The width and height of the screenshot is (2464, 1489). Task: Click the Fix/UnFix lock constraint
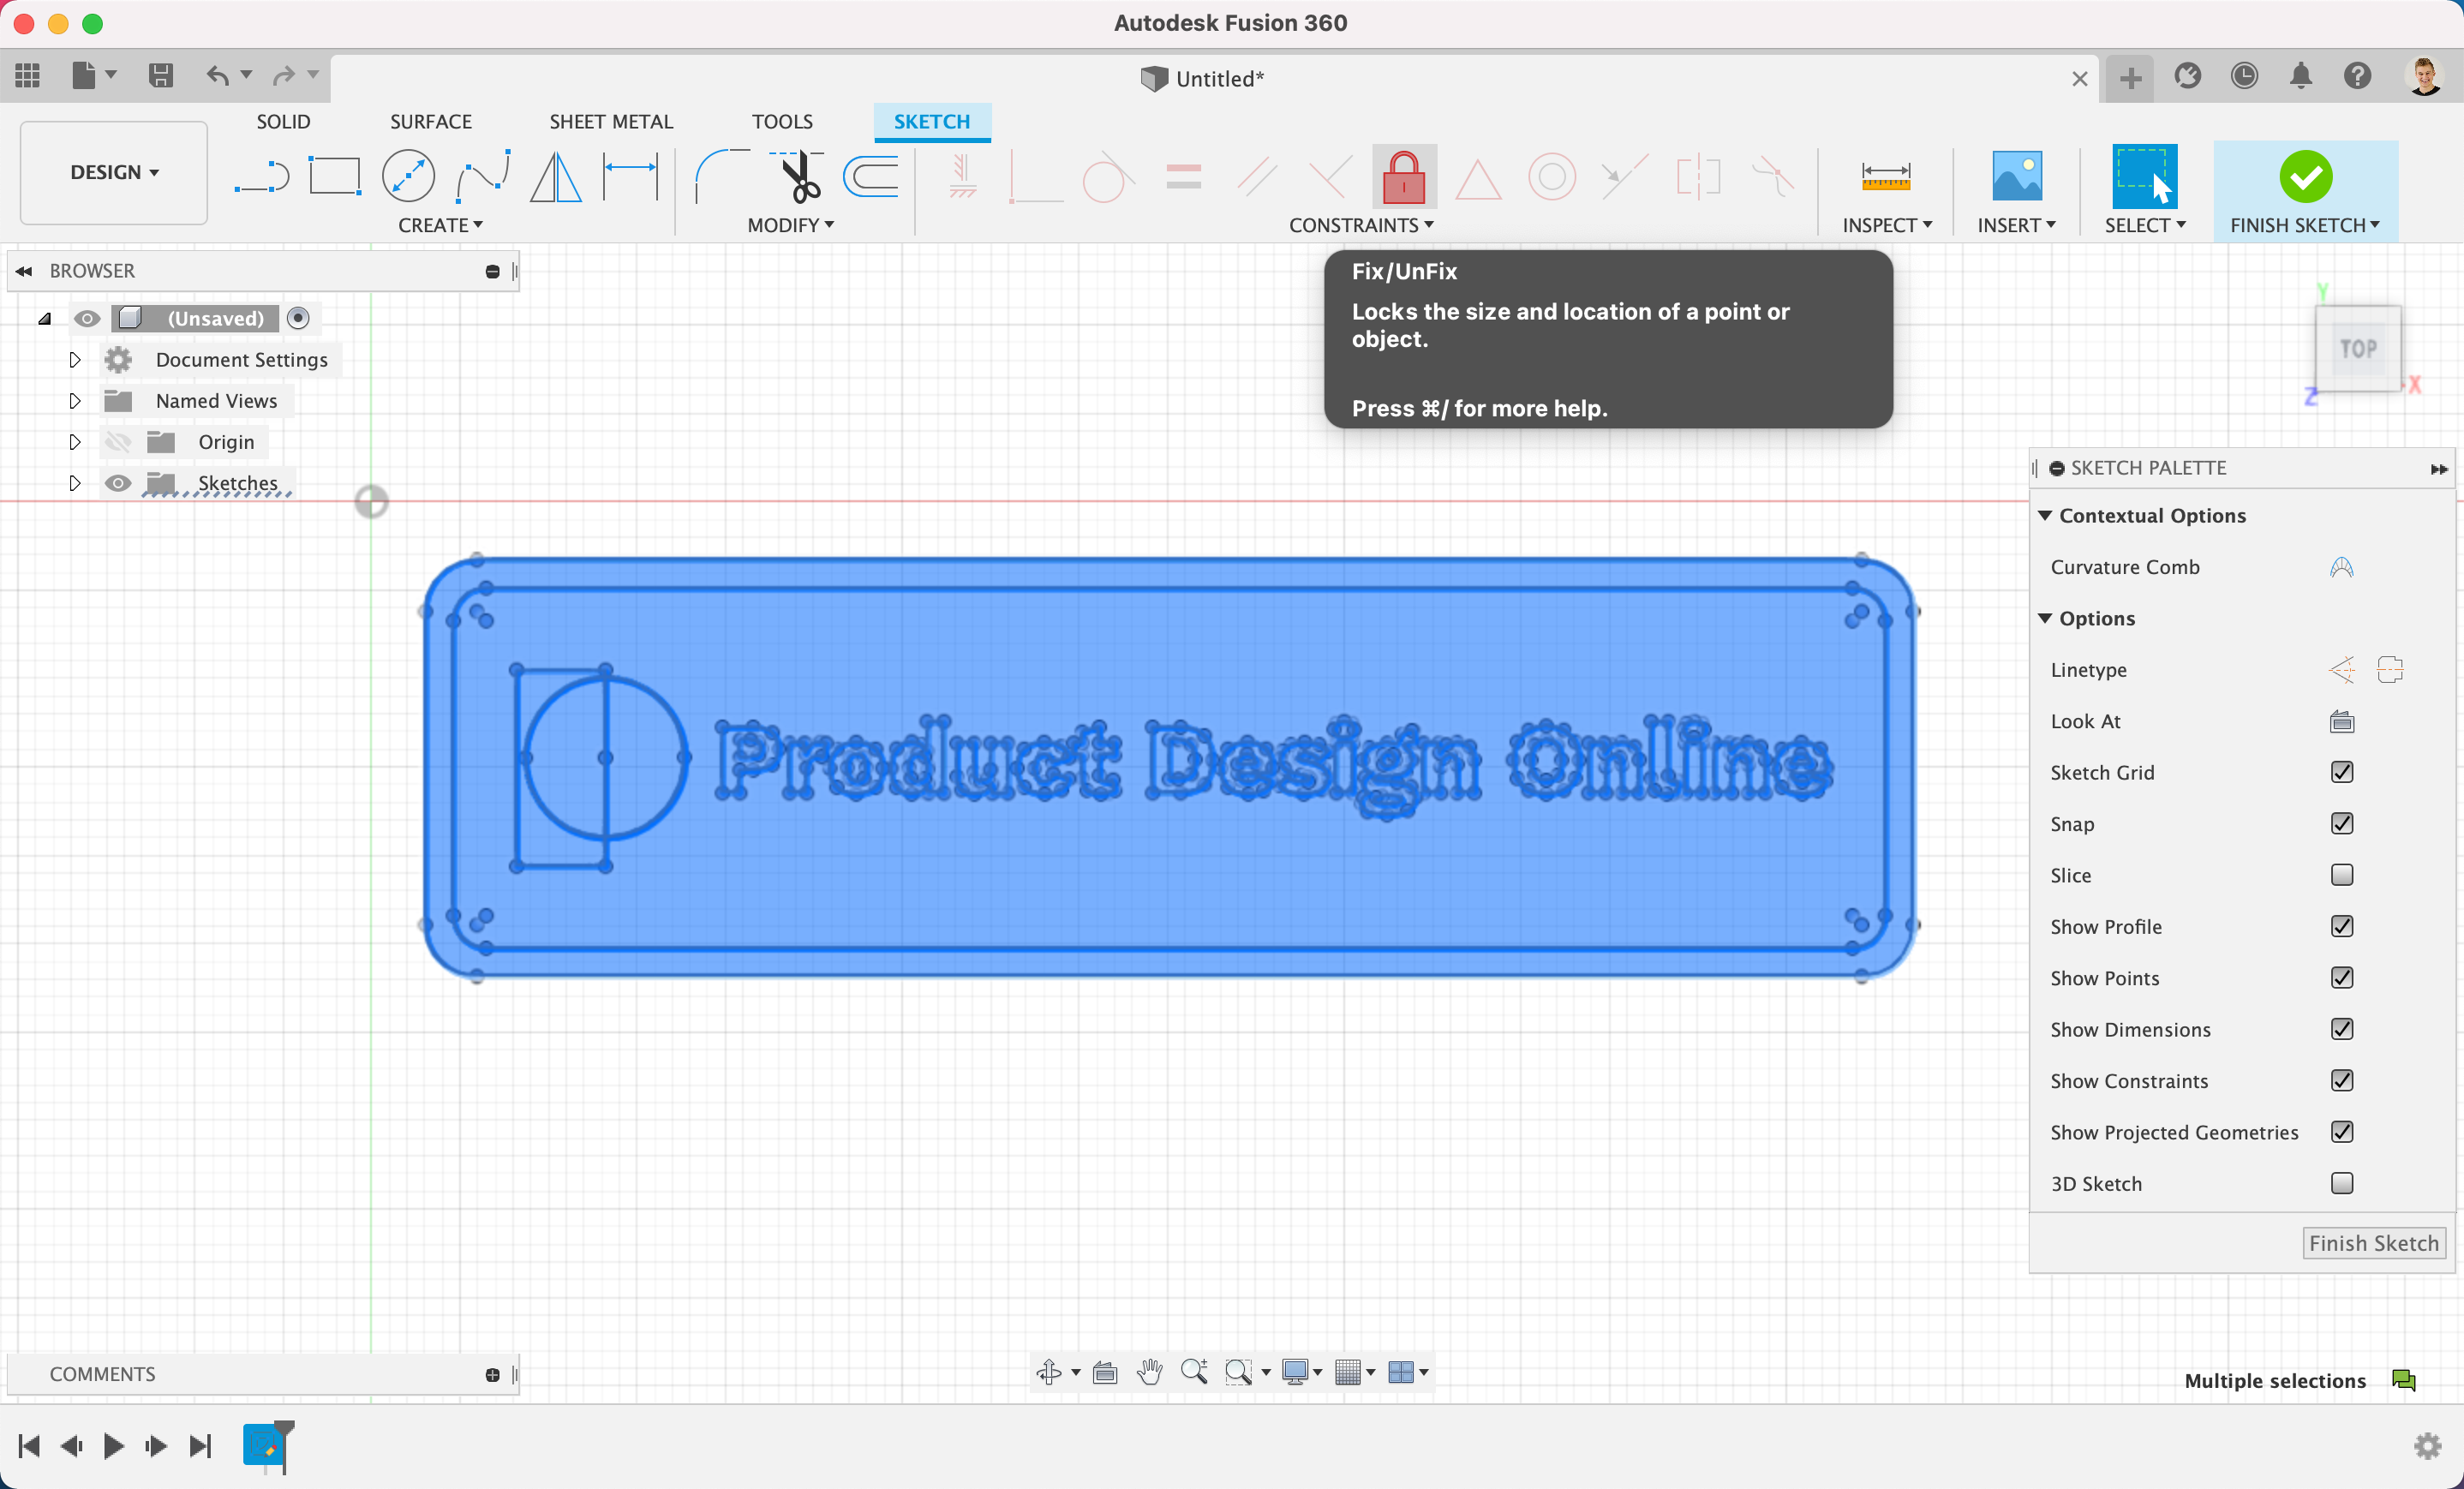[x=1403, y=177]
